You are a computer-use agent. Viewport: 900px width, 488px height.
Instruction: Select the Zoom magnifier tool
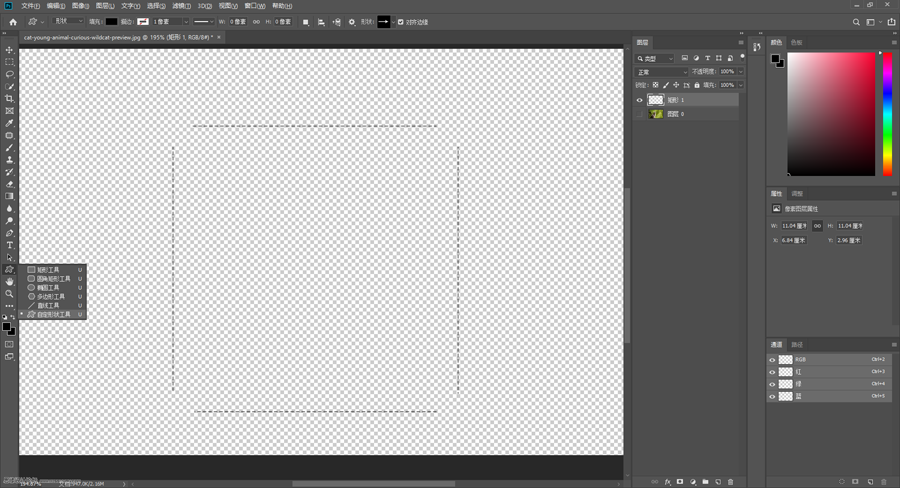(10, 294)
